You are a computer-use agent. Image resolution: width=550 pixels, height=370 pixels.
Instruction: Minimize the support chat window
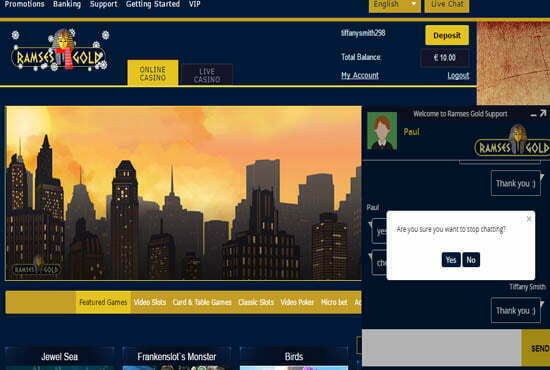[533, 114]
